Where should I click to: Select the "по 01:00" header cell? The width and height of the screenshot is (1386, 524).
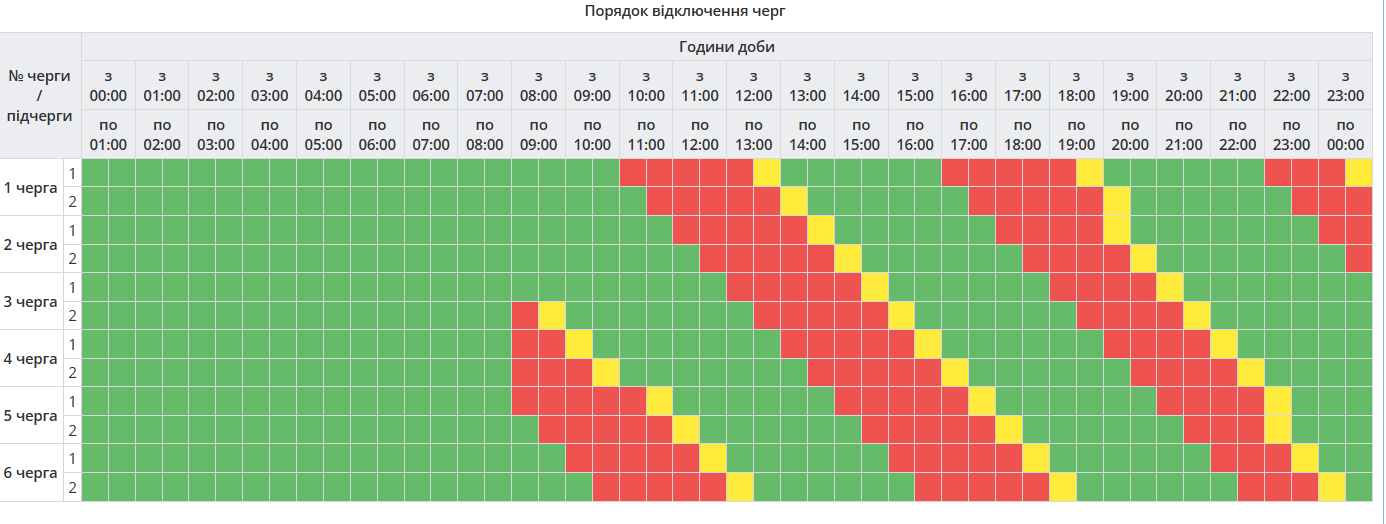pos(108,134)
